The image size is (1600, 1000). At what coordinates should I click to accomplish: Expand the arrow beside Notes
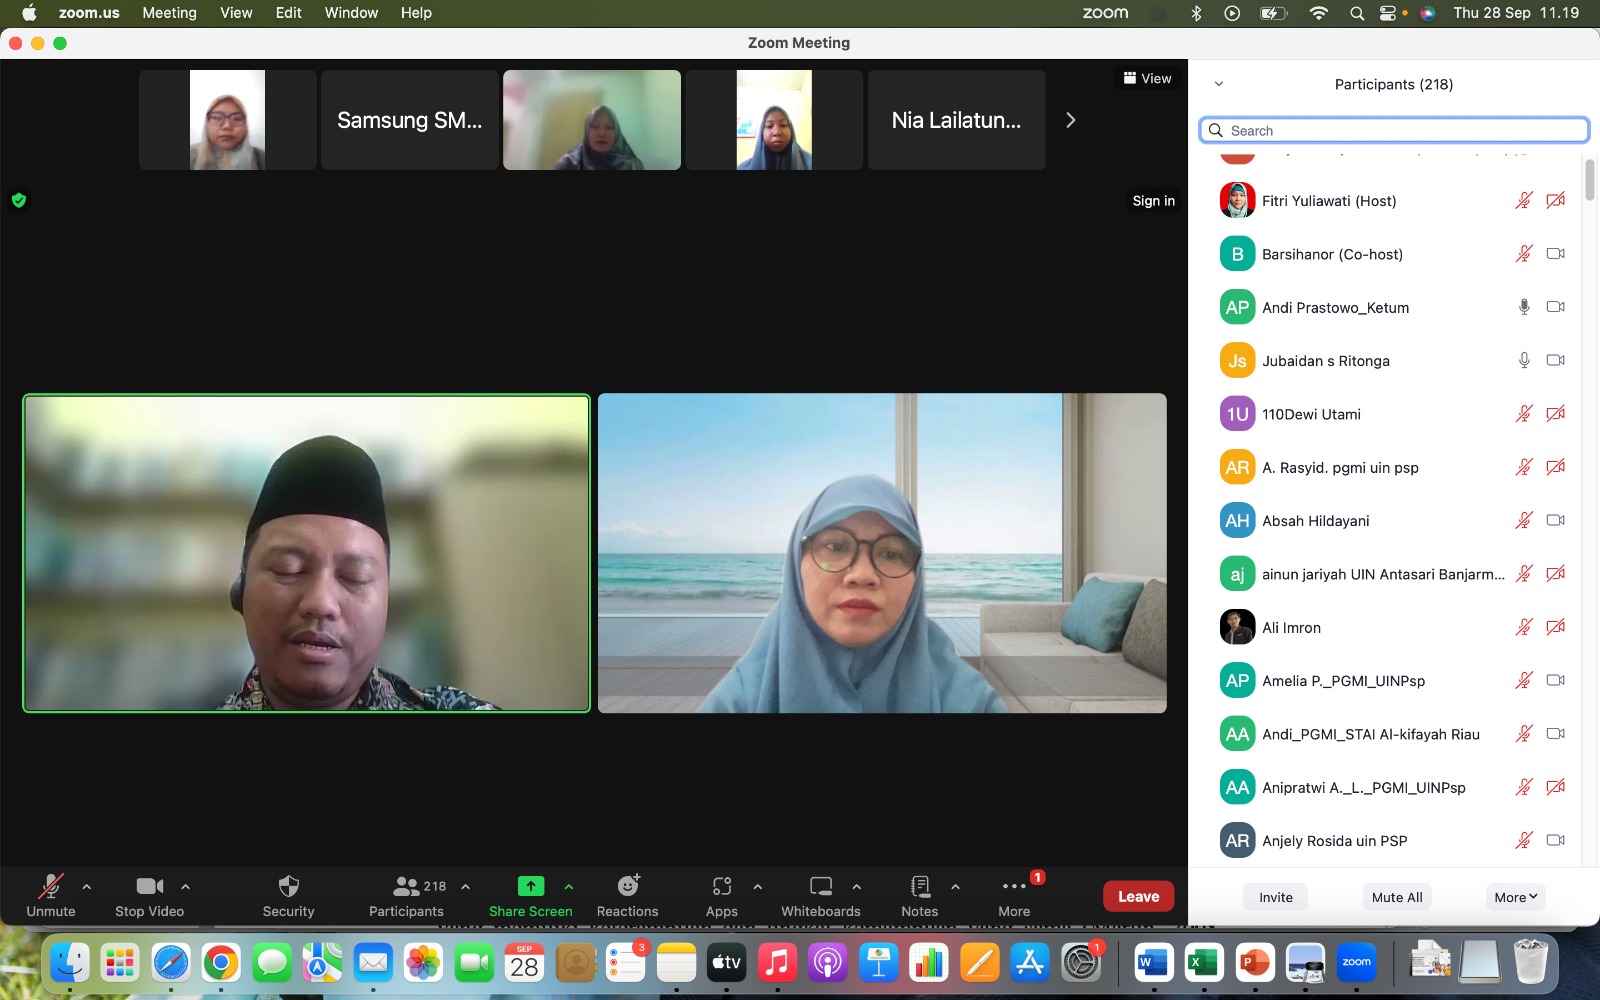955,886
